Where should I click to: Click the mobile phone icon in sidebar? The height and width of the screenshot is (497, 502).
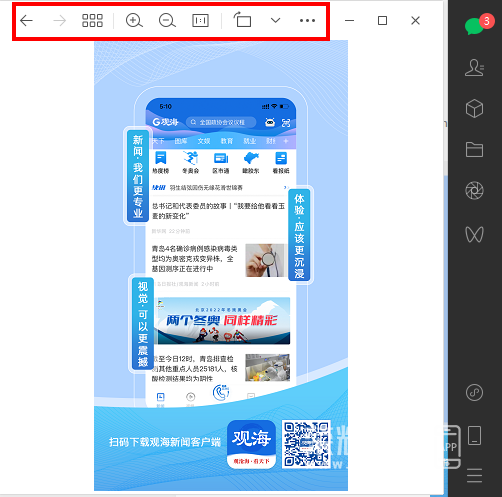coord(474,435)
